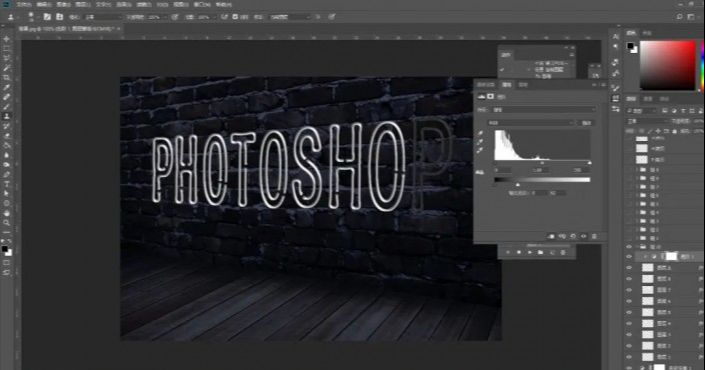This screenshot has width=705, height=370.
Task: Click the hue strip in Color panel
Action: point(702,65)
